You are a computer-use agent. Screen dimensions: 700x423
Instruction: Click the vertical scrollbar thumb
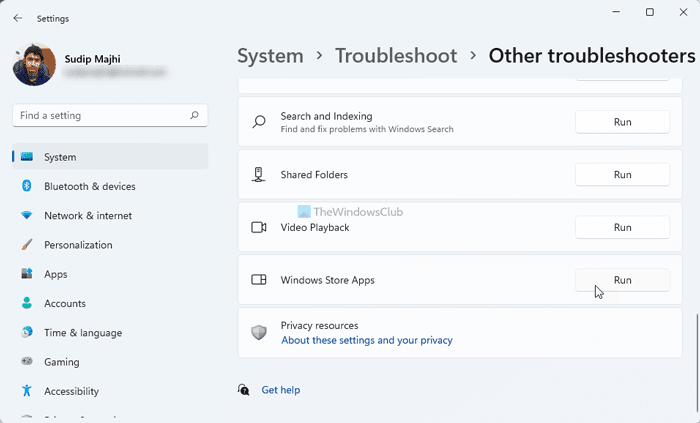(x=696, y=362)
